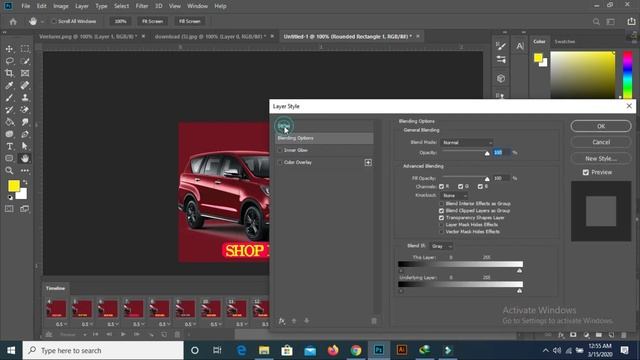Click the fx add style icon
This screenshot has width=640, height=360.
tap(282, 321)
